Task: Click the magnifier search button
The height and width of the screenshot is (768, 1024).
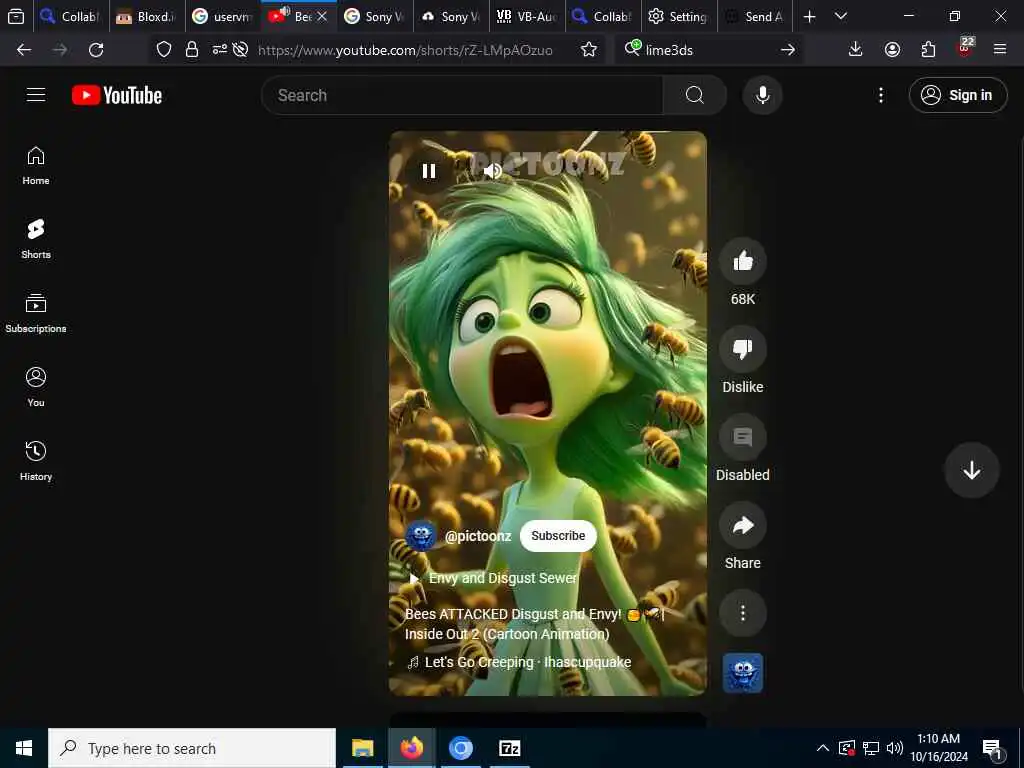Action: coord(695,95)
